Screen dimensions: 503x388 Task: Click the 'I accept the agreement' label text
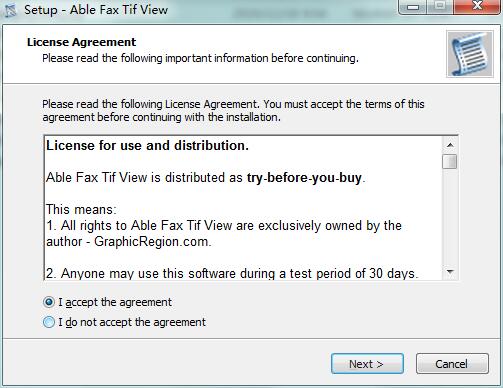tap(115, 302)
